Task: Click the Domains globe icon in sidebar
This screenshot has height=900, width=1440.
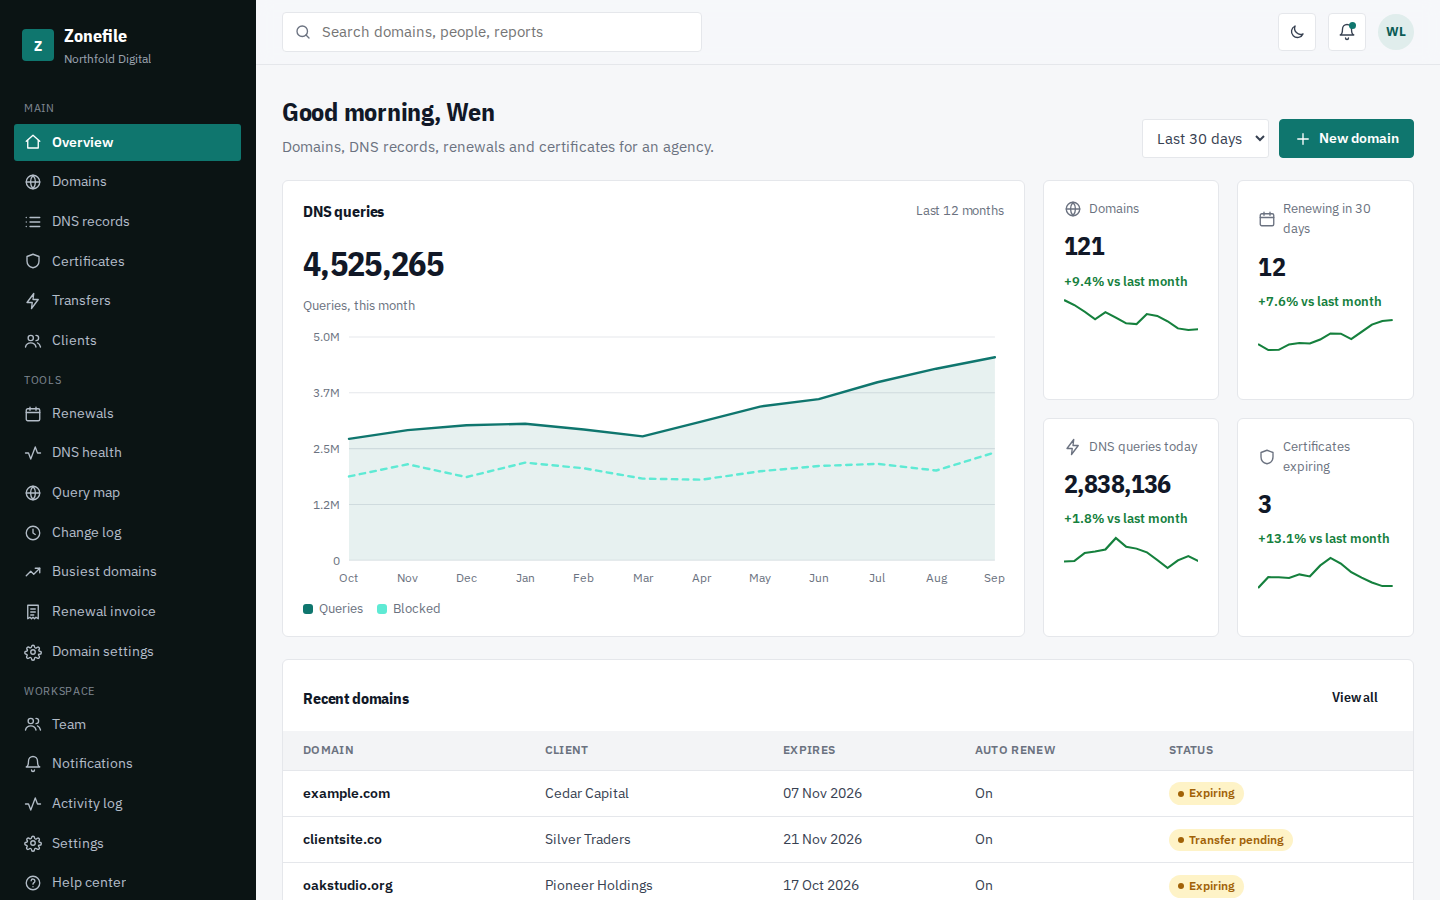Action: [33, 182]
